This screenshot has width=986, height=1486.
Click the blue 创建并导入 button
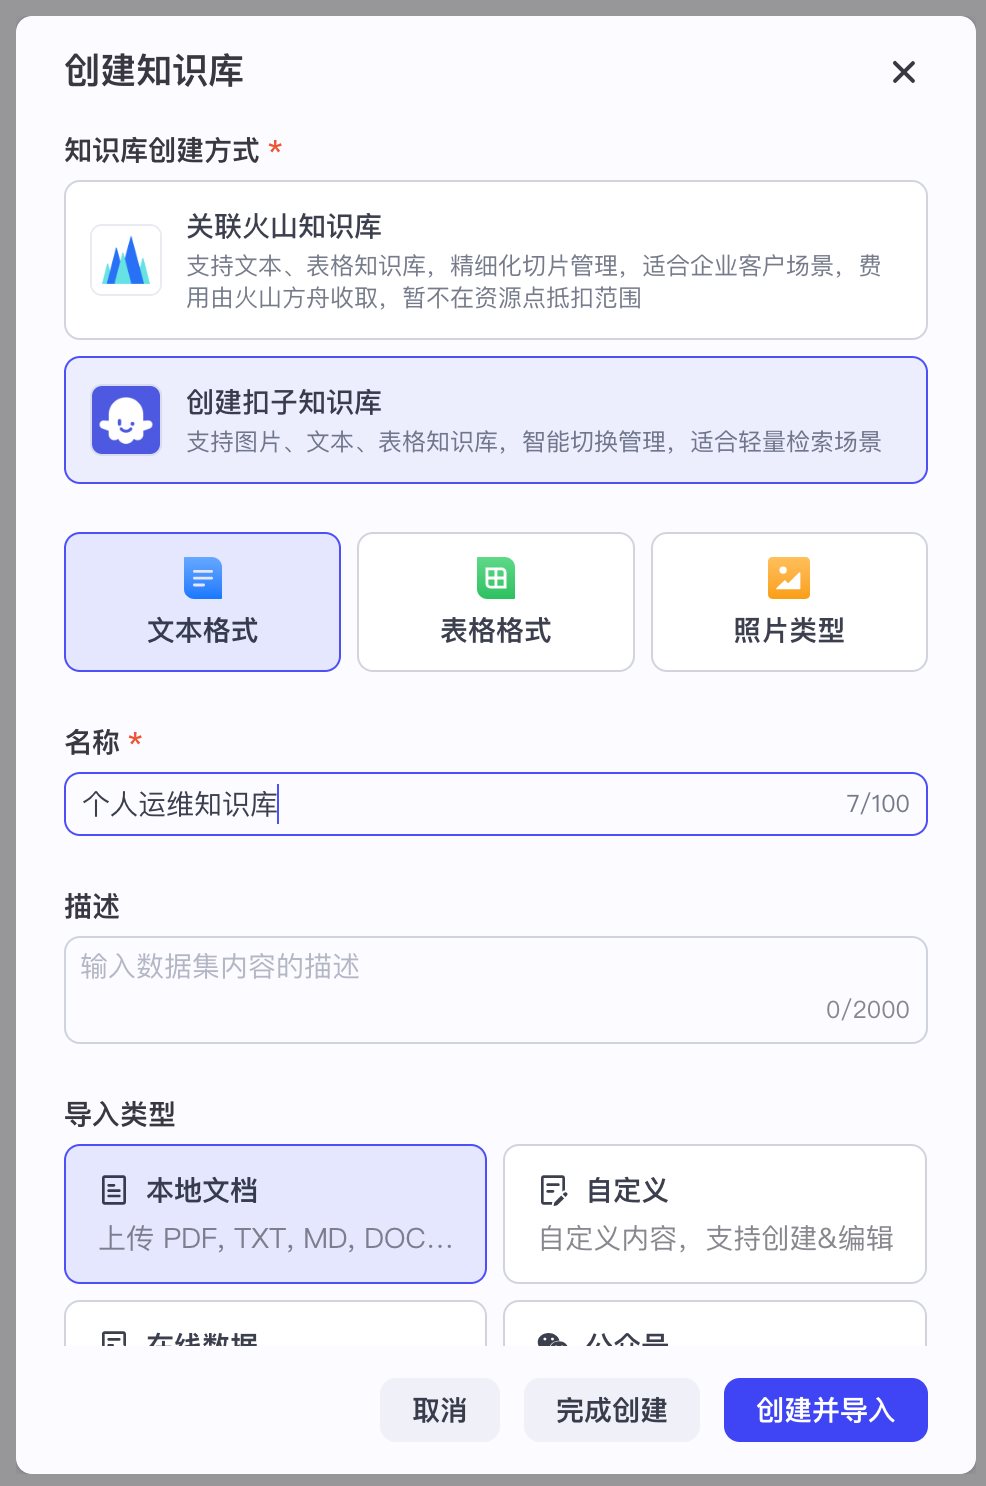(826, 1410)
